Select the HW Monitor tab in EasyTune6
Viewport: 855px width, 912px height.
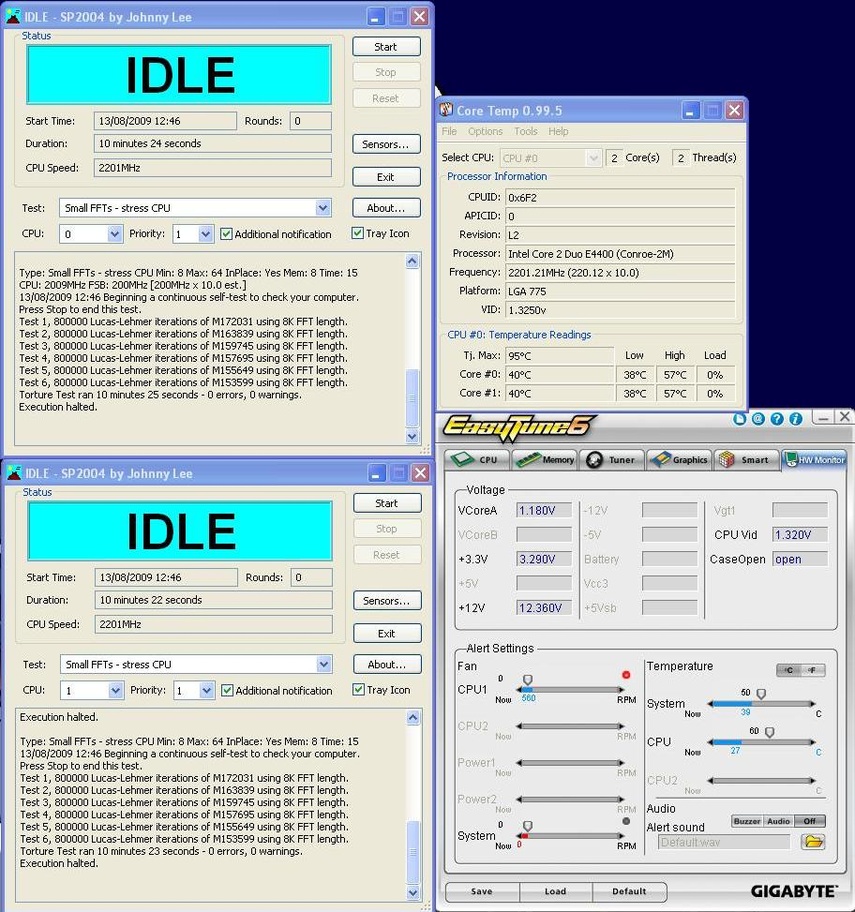(x=814, y=459)
